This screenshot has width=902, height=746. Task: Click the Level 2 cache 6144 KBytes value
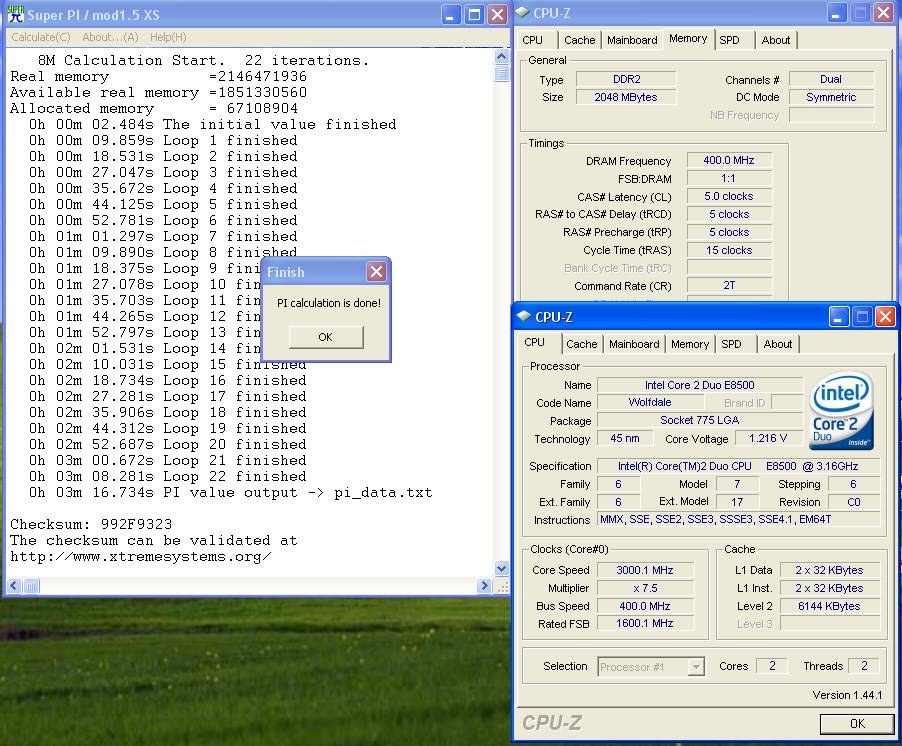830,606
